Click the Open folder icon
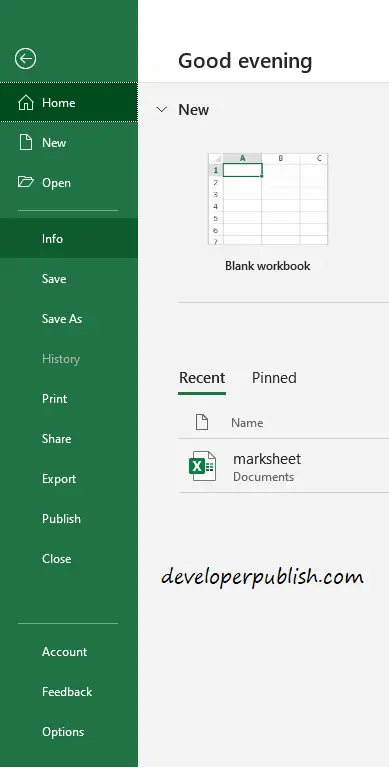Viewport: 389px width, 768px height. (x=25, y=182)
